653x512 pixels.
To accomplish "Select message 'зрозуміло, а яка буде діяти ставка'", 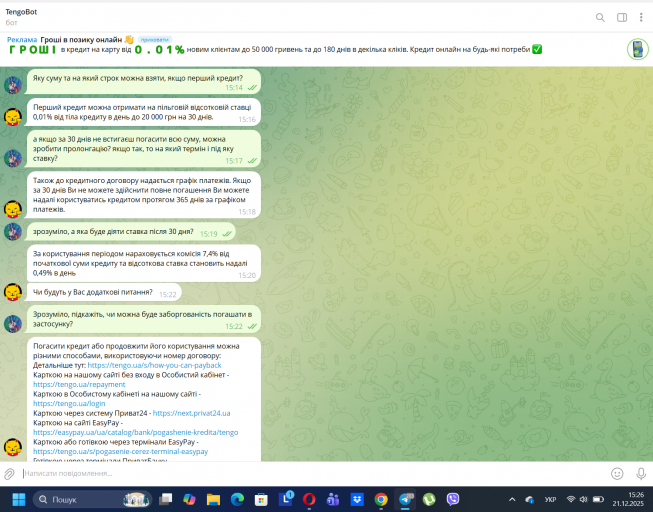I will click(131, 232).
